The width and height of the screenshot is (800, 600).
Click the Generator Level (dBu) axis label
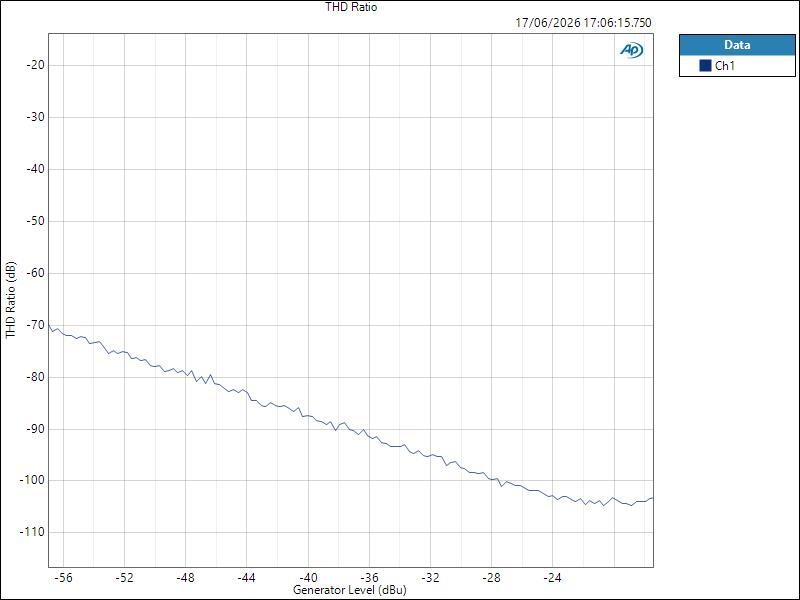(349, 590)
